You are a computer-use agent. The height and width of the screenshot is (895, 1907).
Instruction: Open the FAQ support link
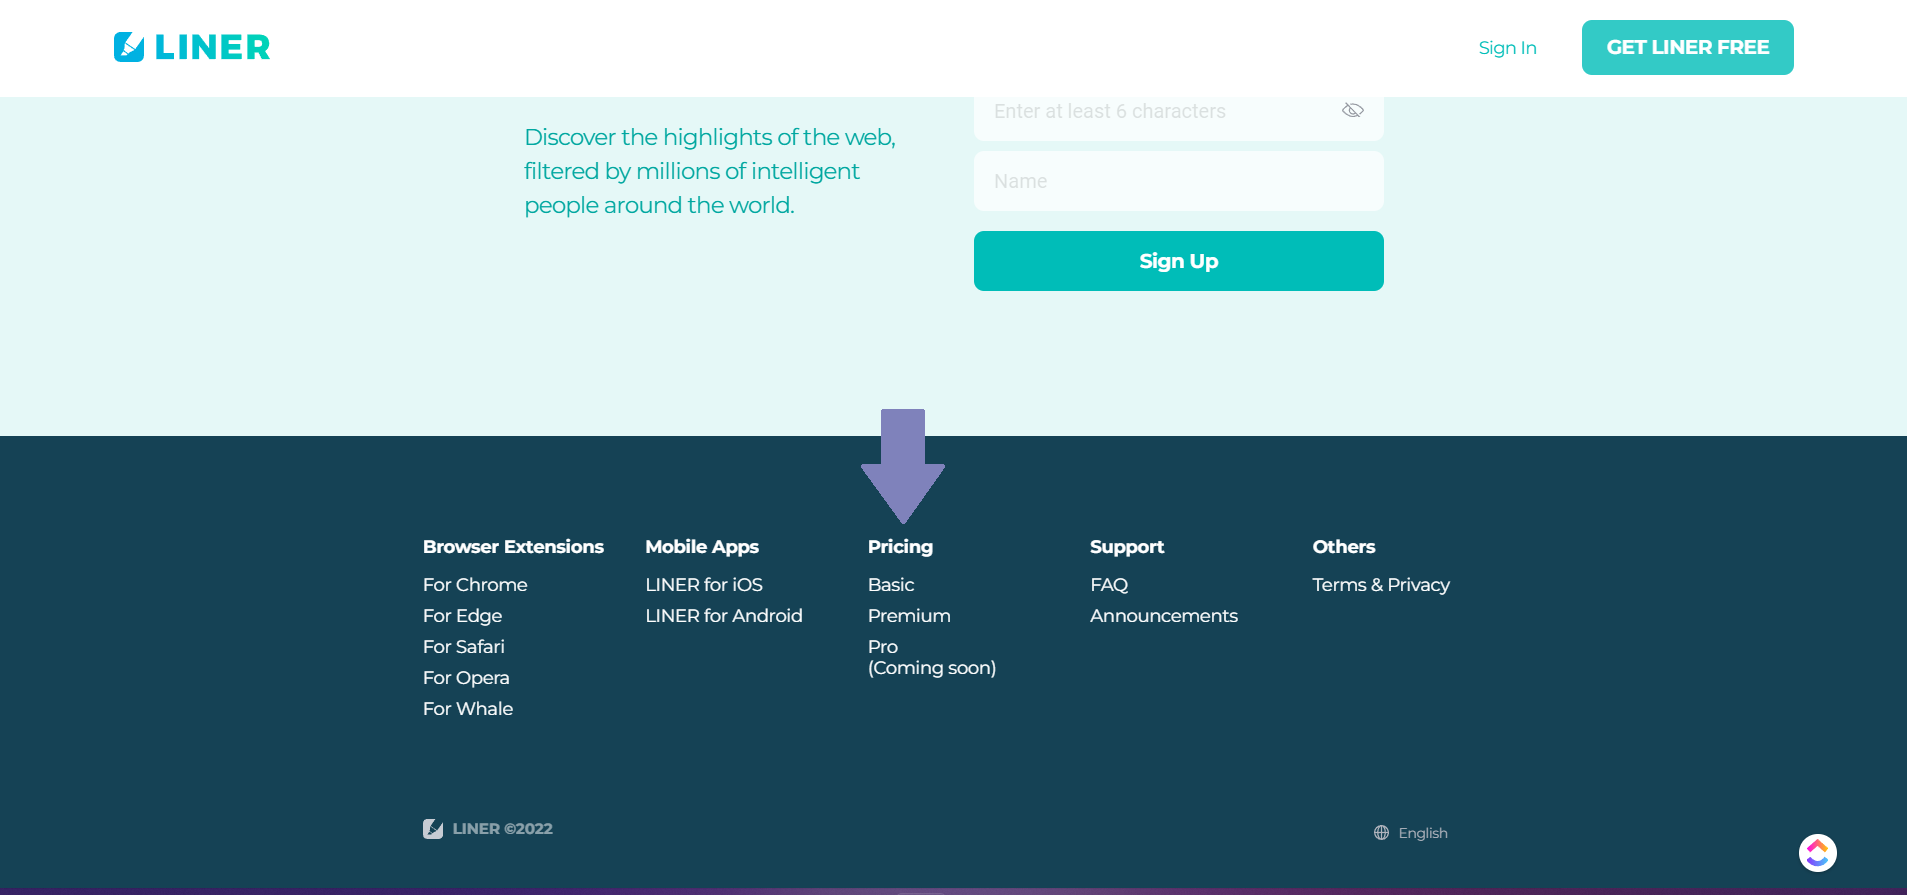[x=1109, y=585]
